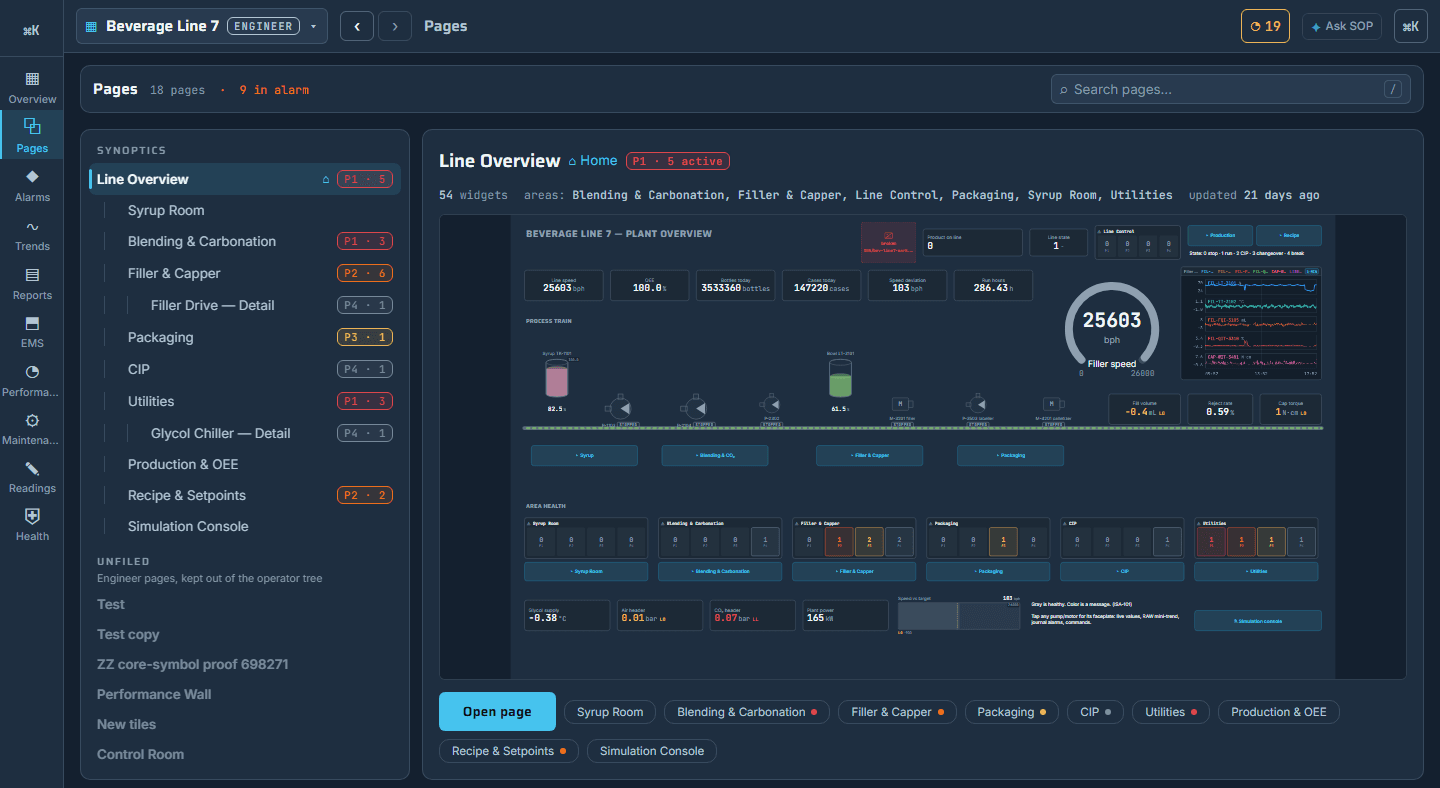The width and height of the screenshot is (1440, 788).
Task: Click the P1 · 5 active badge
Action: coord(678,161)
